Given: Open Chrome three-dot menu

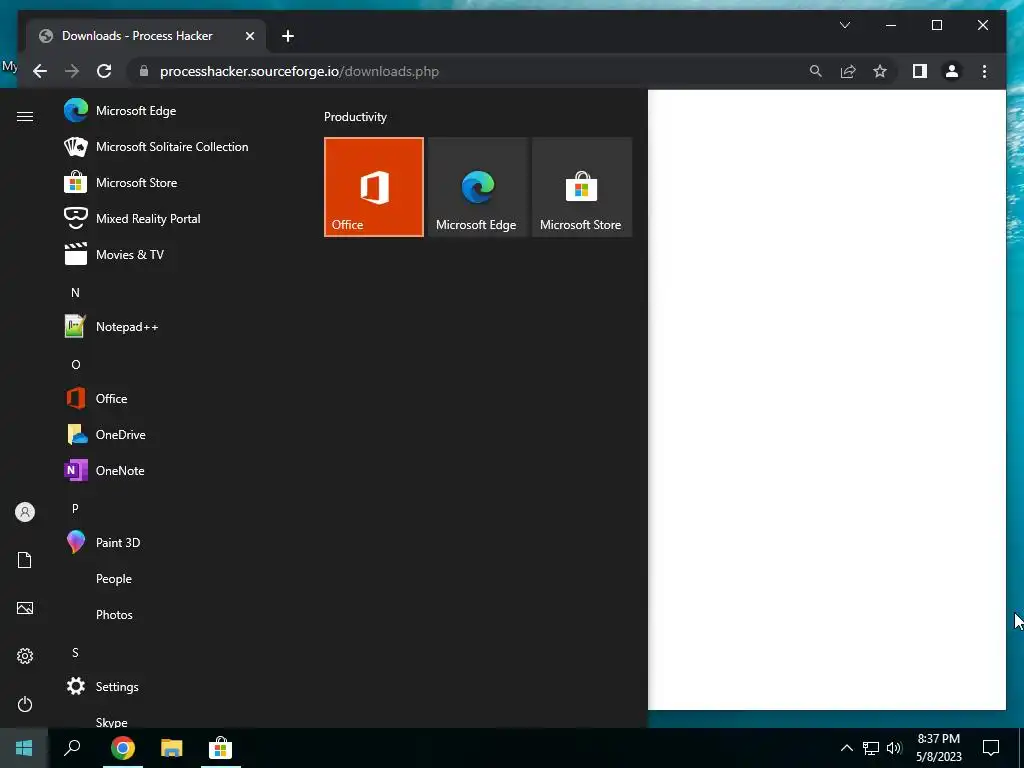Looking at the screenshot, I should (984, 71).
